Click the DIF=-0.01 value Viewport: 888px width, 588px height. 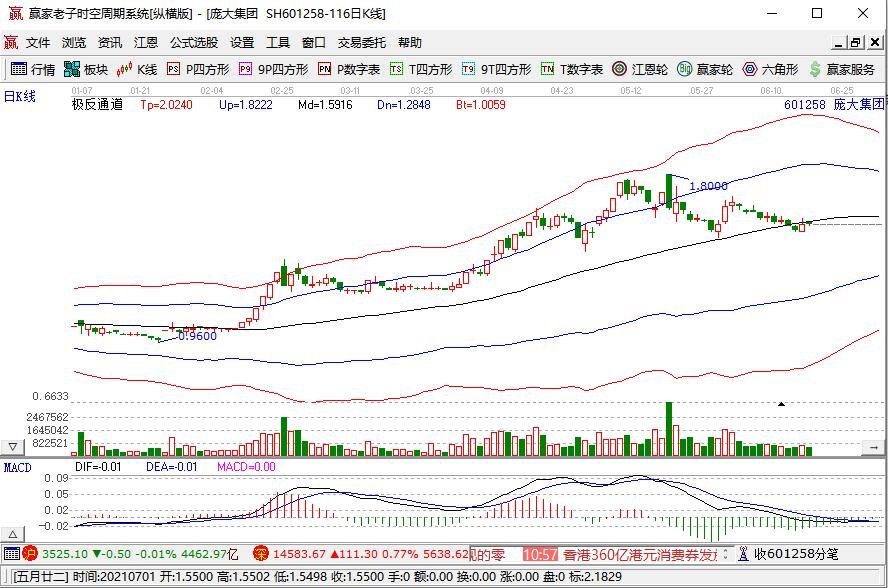tap(98, 467)
